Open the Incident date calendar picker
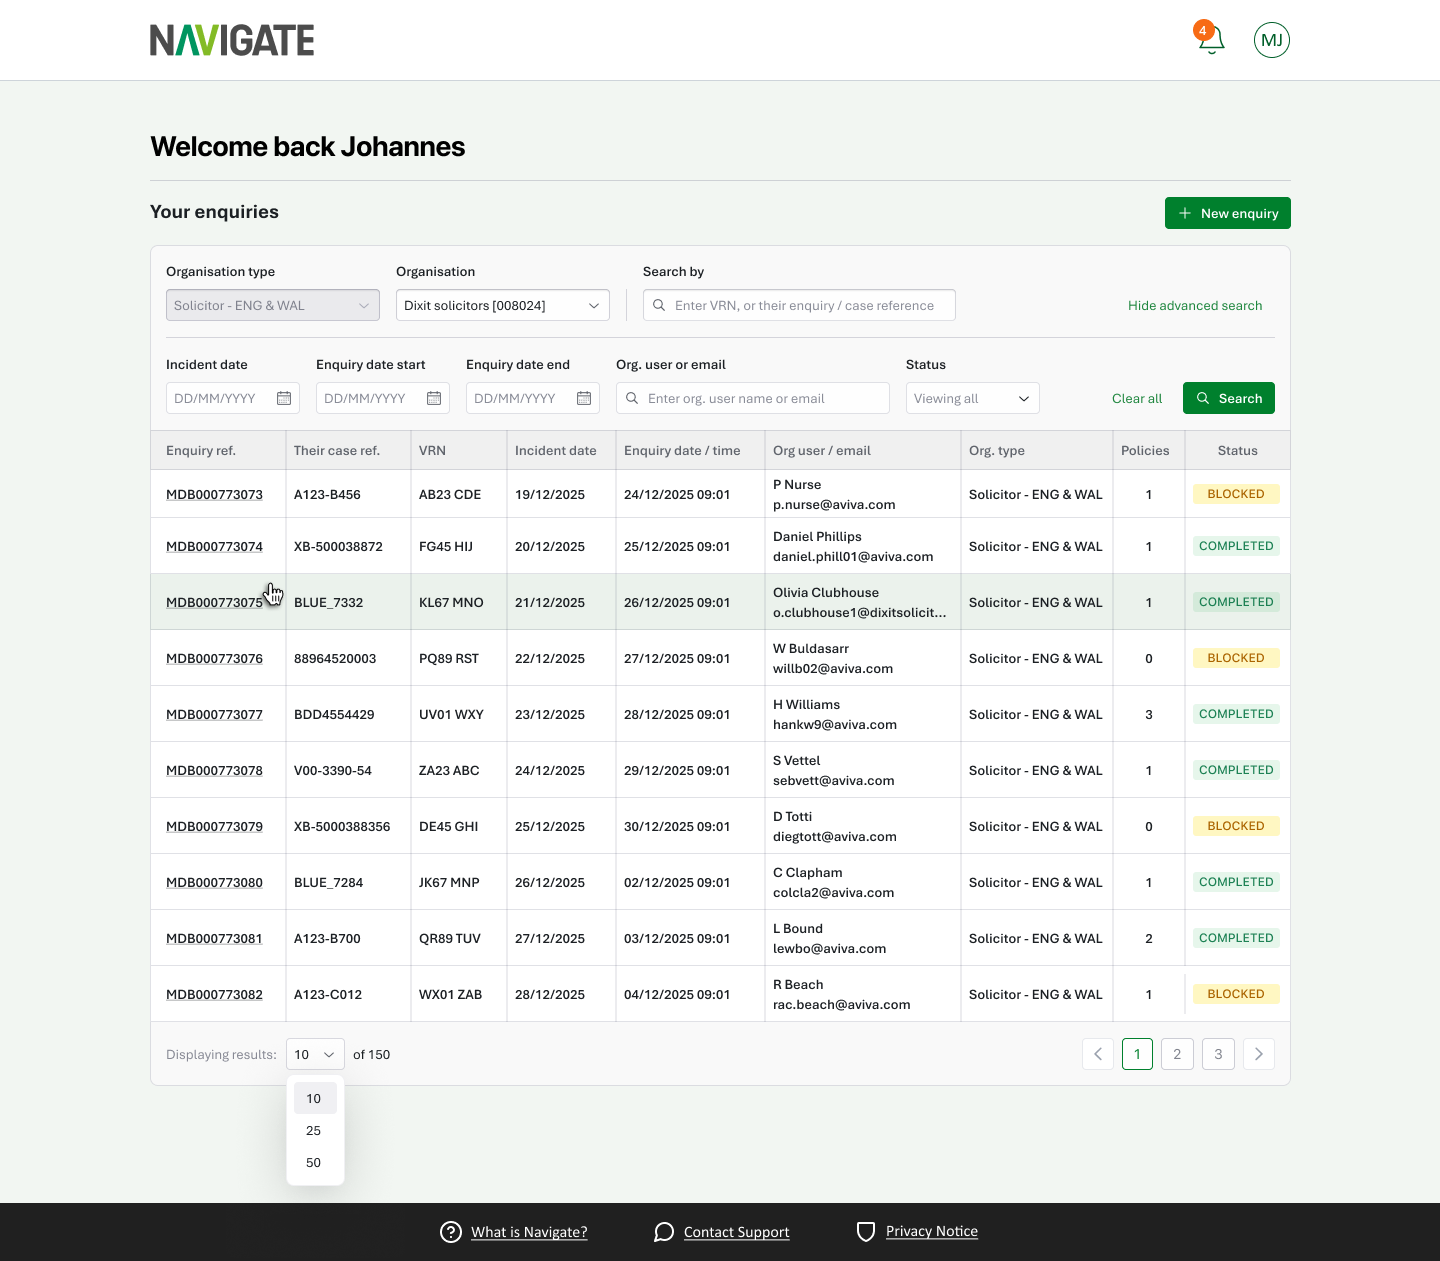1440x1261 pixels. pyautogui.click(x=284, y=398)
